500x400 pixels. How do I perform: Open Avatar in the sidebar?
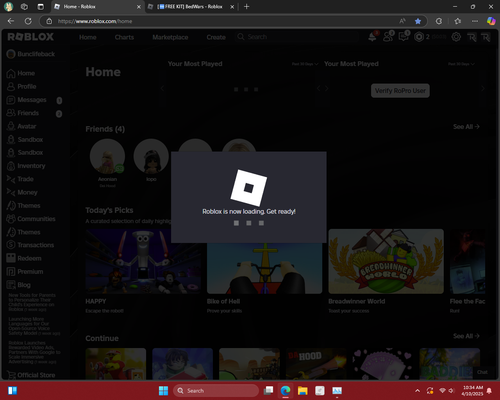pyautogui.click(x=21, y=126)
